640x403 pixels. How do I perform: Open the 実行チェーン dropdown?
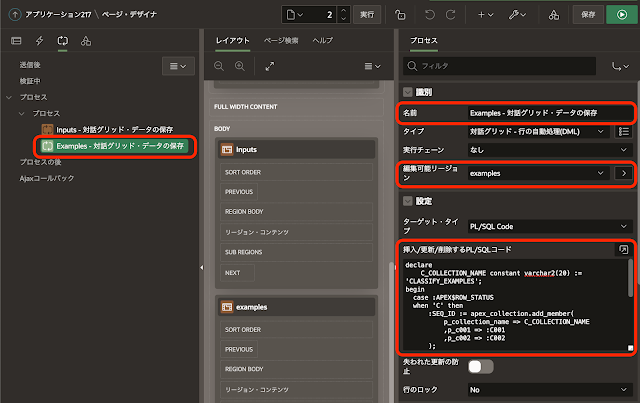coord(550,150)
